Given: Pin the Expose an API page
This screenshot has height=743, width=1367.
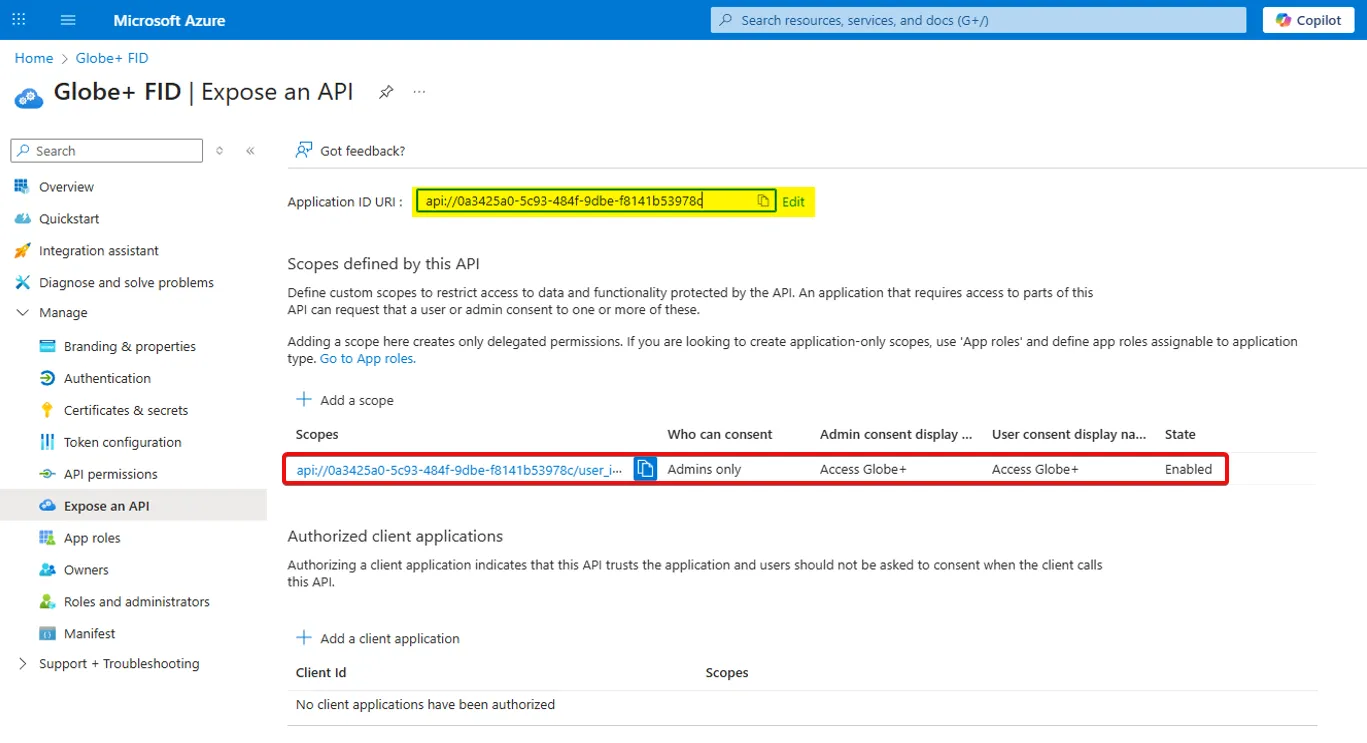Looking at the screenshot, I should click(x=386, y=92).
